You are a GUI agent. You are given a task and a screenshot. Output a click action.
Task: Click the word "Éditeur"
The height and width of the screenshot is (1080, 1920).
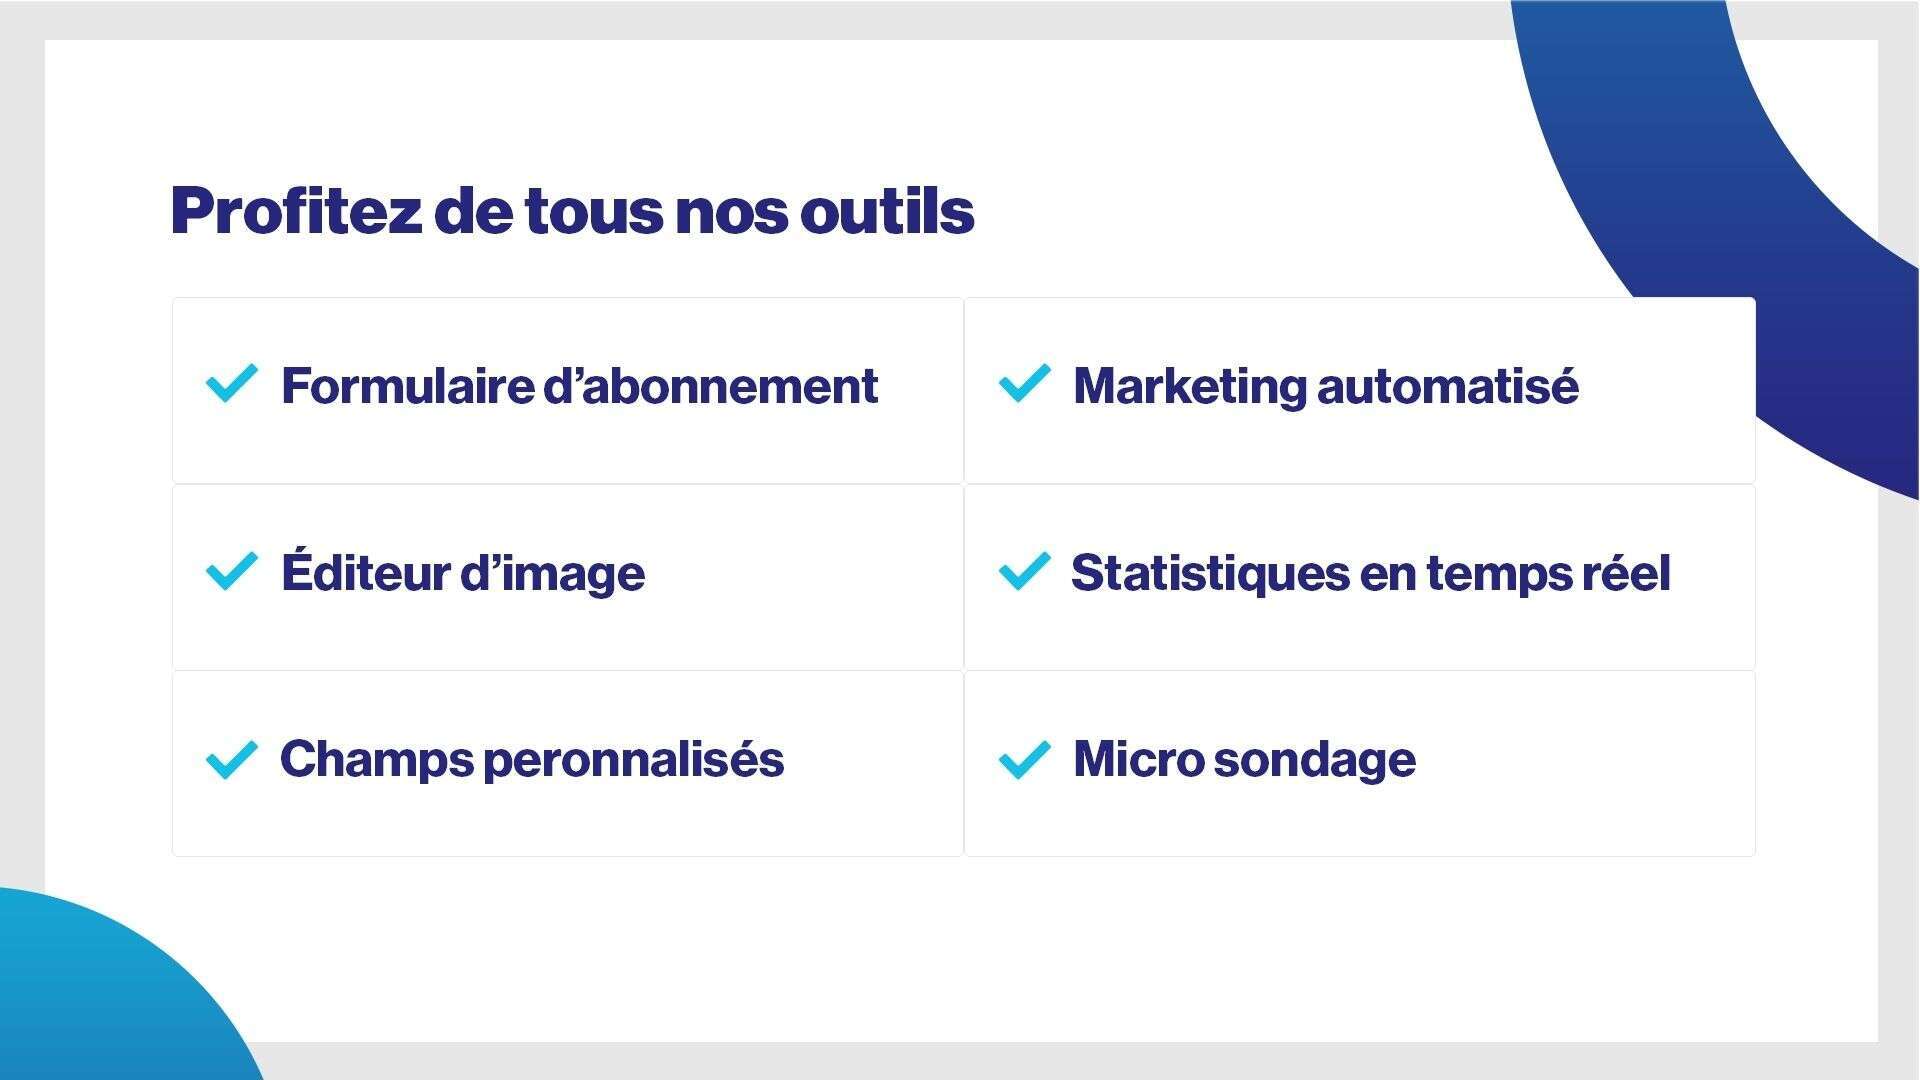pos(364,572)
